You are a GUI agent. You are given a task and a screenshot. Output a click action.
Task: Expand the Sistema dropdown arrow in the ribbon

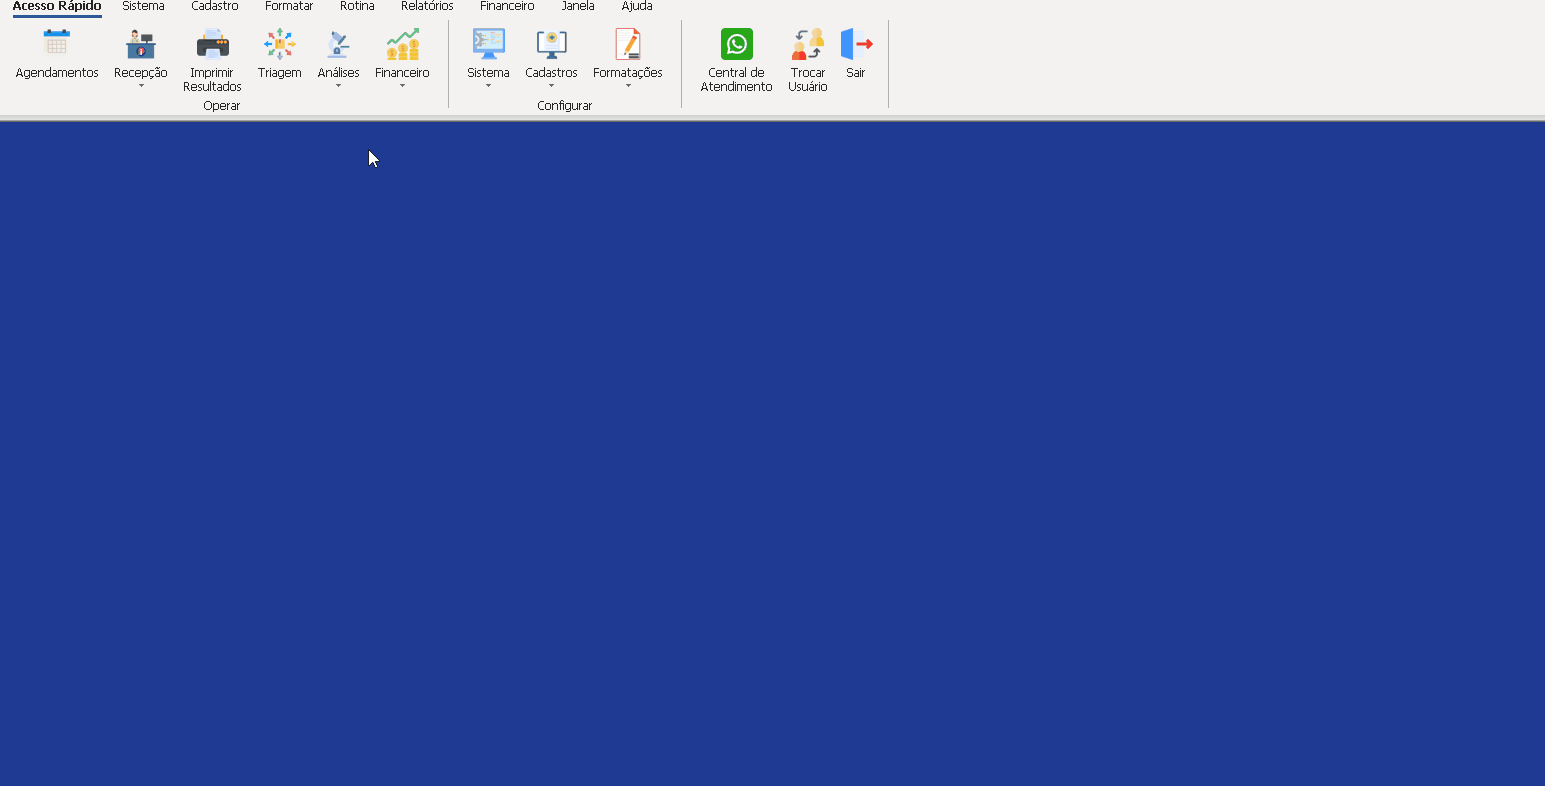(x=488, y=86)
